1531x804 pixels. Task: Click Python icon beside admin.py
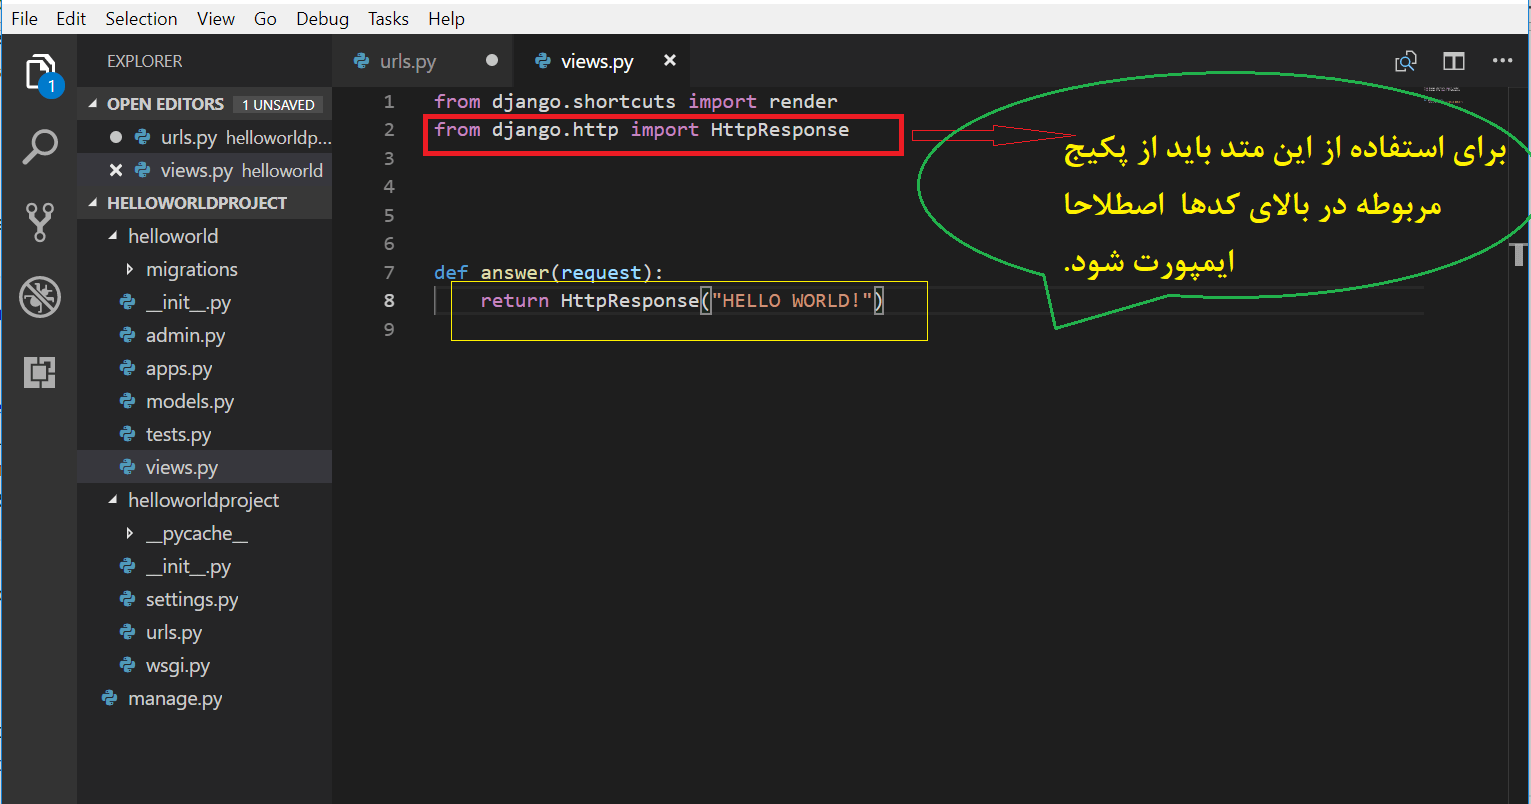(127, 336)
